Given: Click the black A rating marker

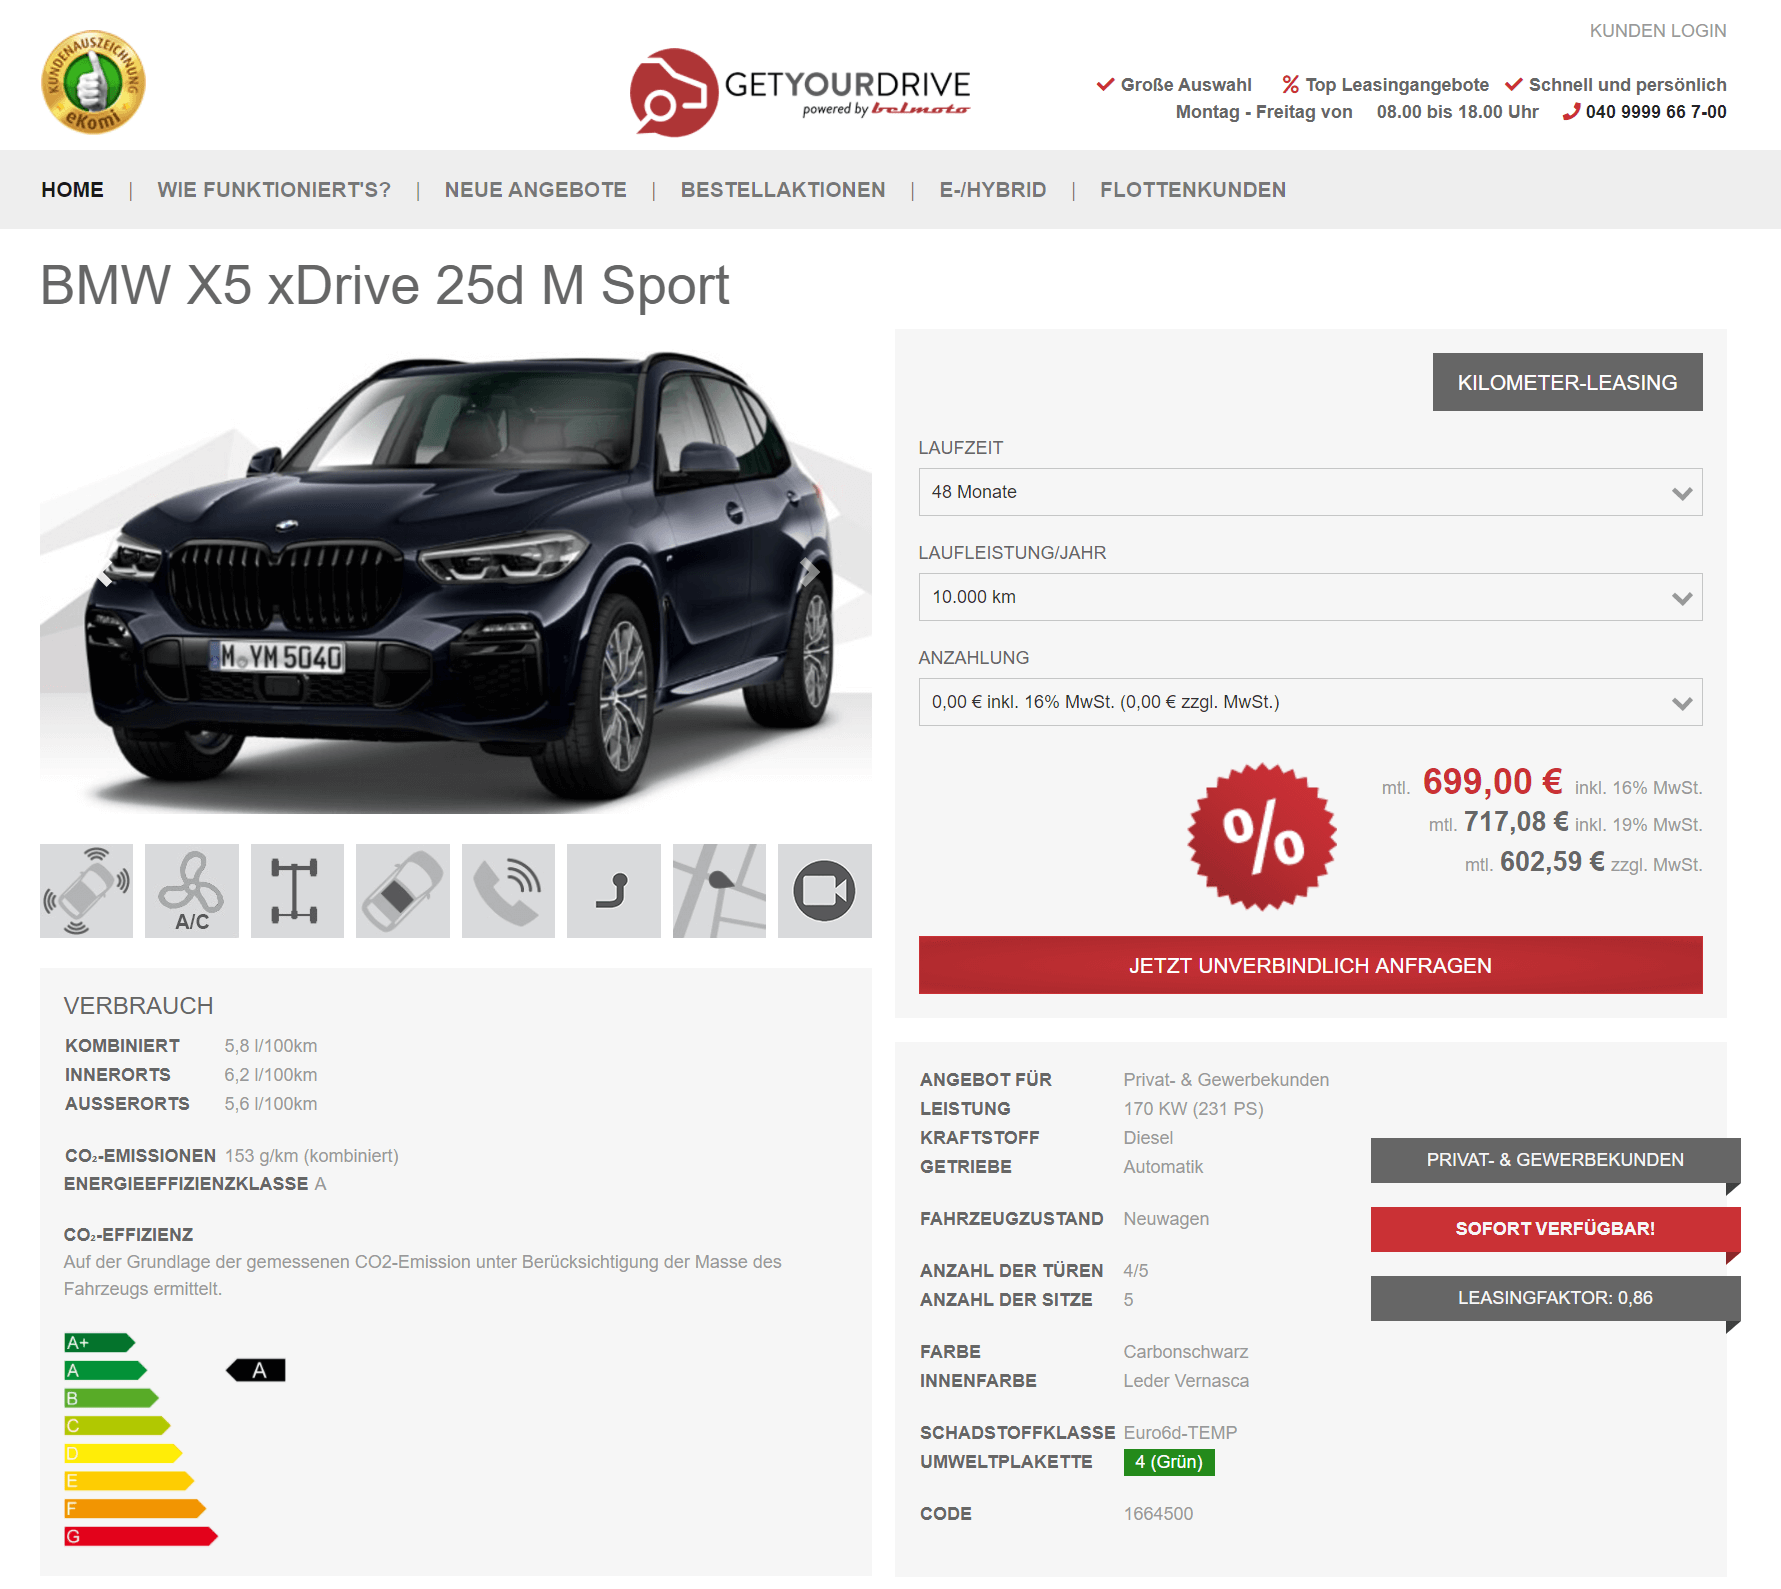Looking at the screenshot, I should click(x=256, y=1370).
